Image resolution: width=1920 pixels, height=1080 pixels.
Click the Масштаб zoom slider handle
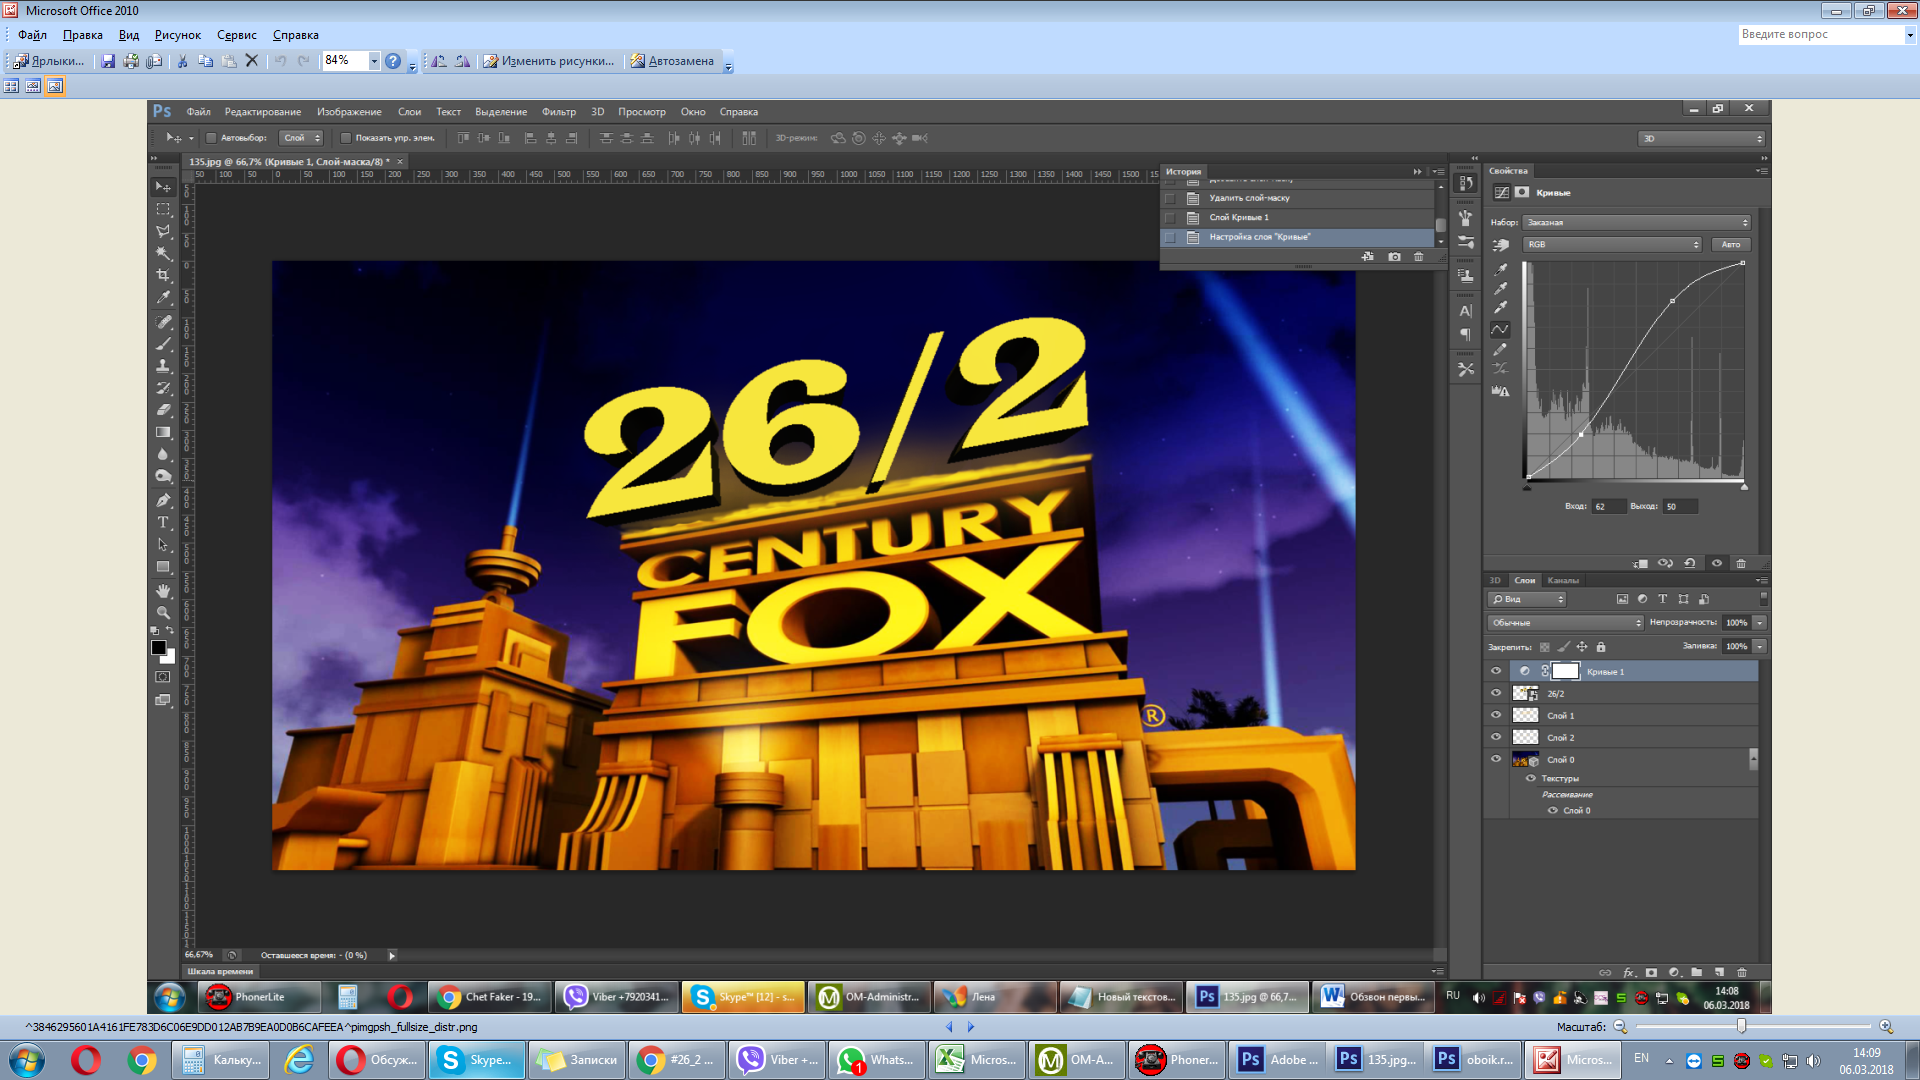click(x=1741, y=1027)
